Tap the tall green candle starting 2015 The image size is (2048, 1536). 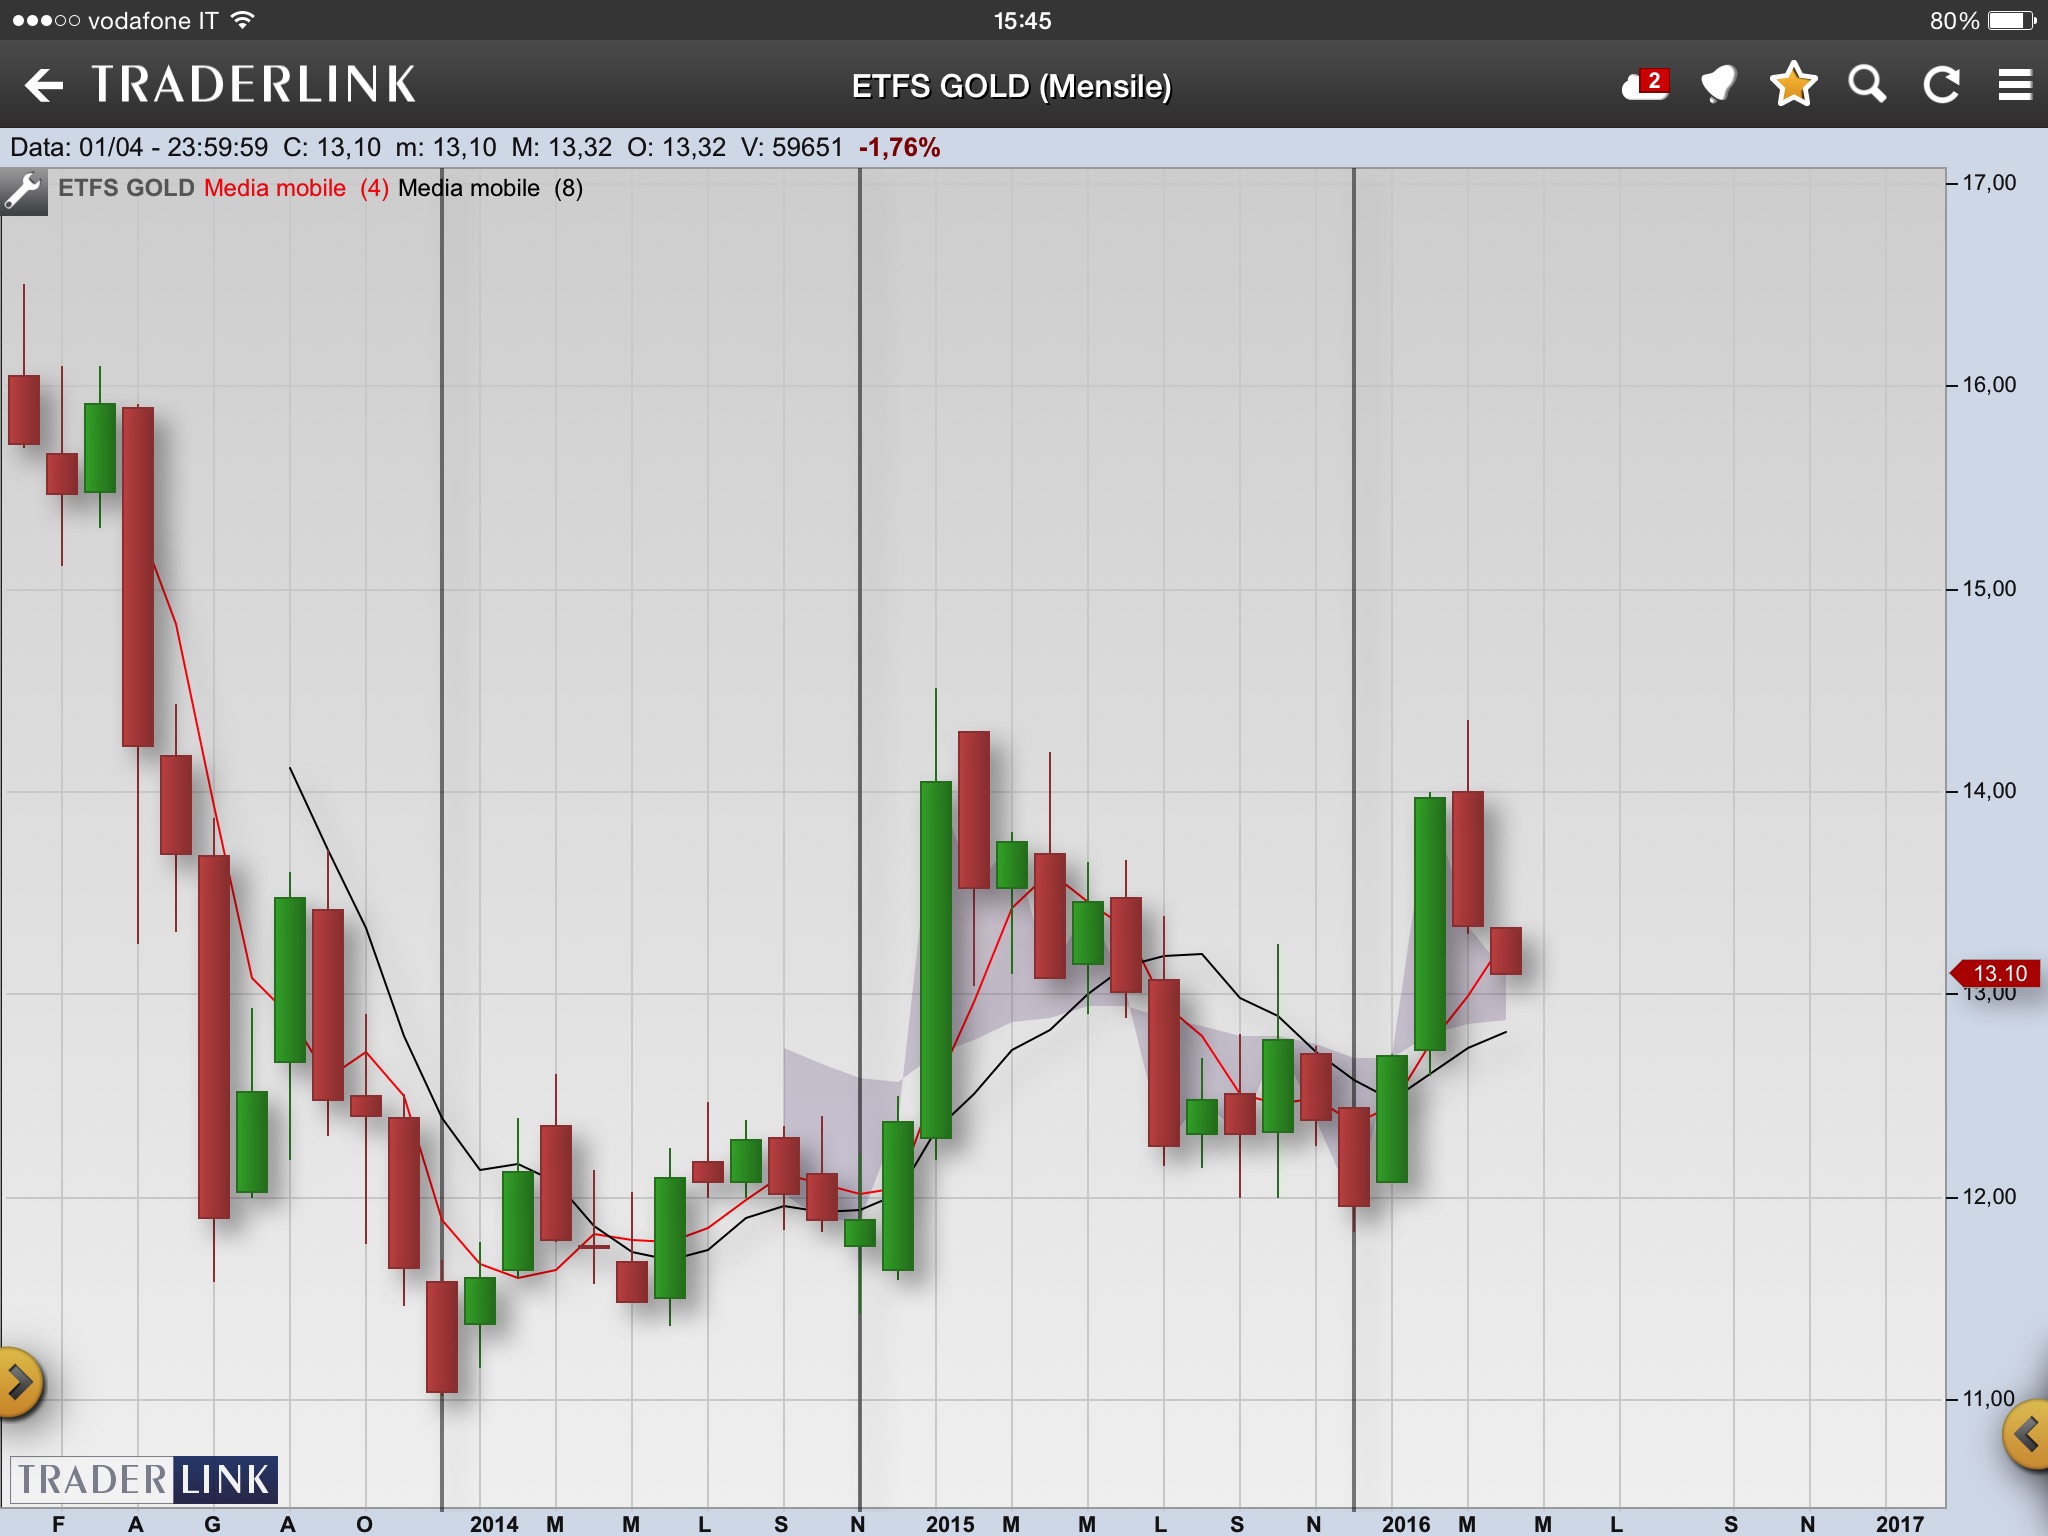click(x=936, y=959)
